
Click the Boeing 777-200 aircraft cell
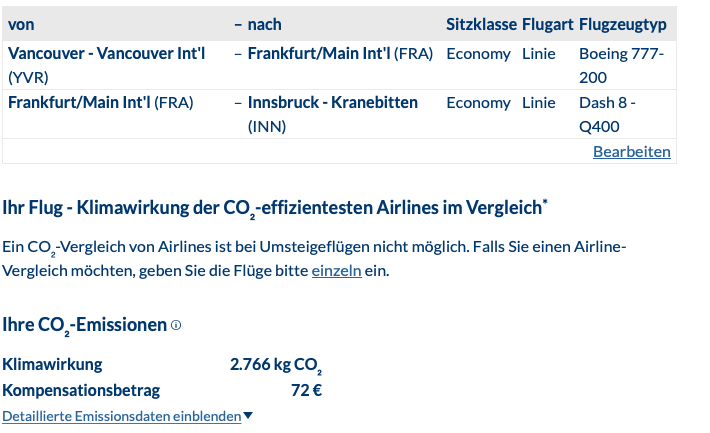(x=622, y=65)
